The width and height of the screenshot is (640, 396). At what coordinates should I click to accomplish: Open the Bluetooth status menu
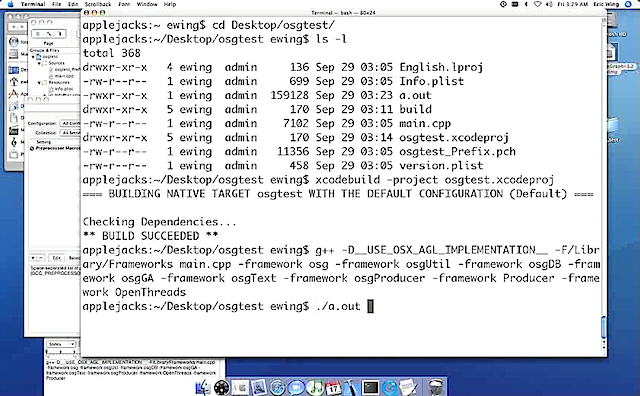526,4
